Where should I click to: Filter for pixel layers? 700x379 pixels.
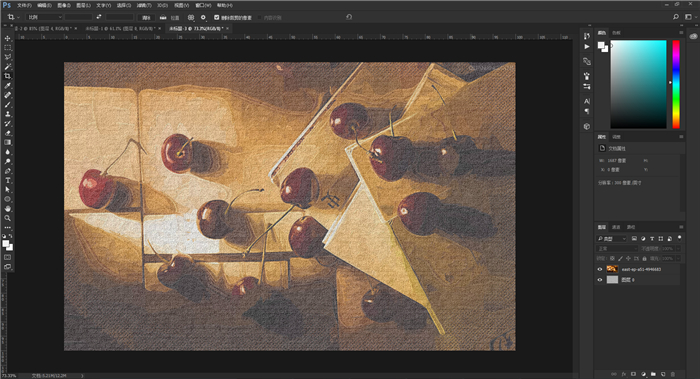(x=634, y=239)
